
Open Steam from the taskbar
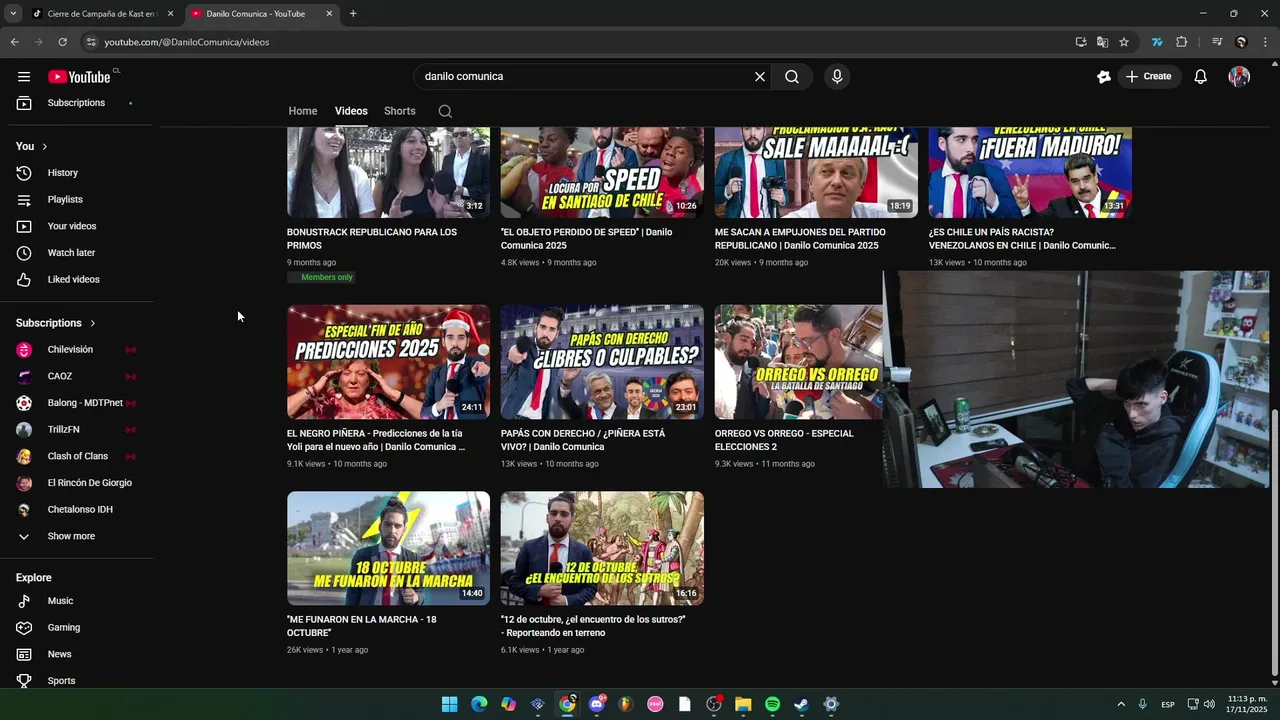click(801, 704)
